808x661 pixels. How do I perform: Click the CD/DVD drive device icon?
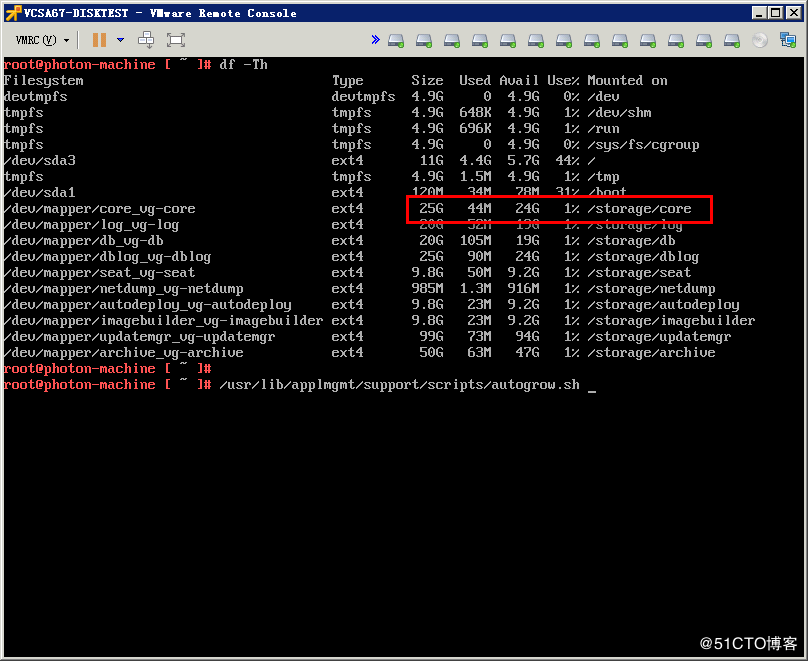coord(760,40)
